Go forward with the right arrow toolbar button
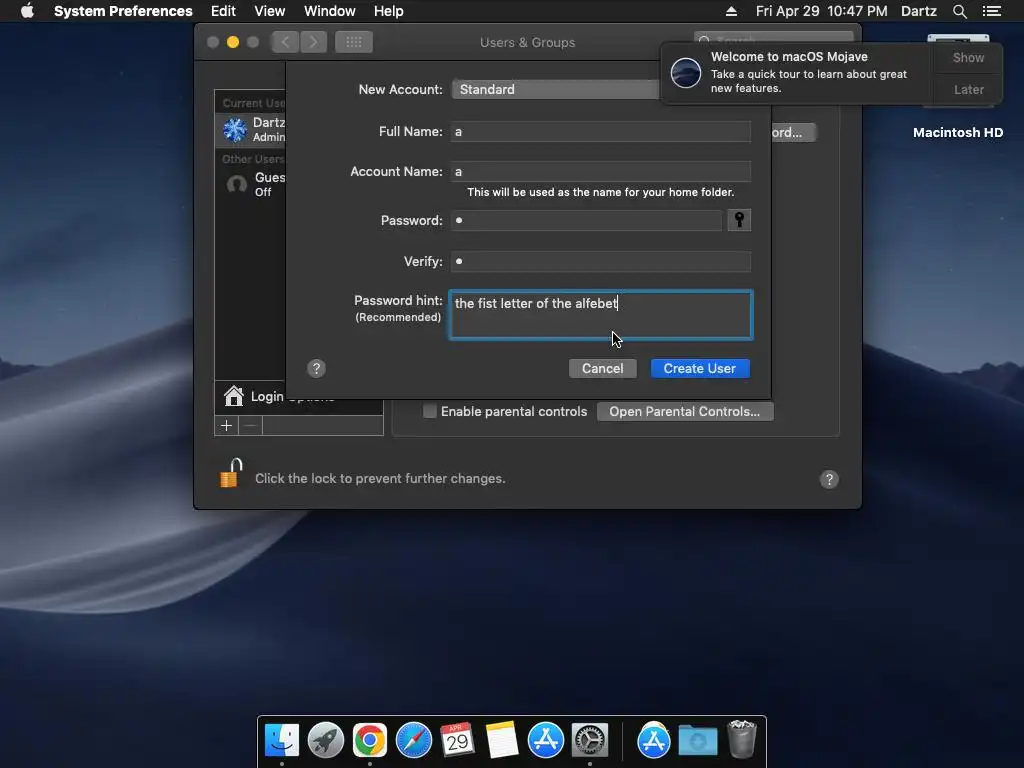The image size is (1024, 768). click(313, 42)
